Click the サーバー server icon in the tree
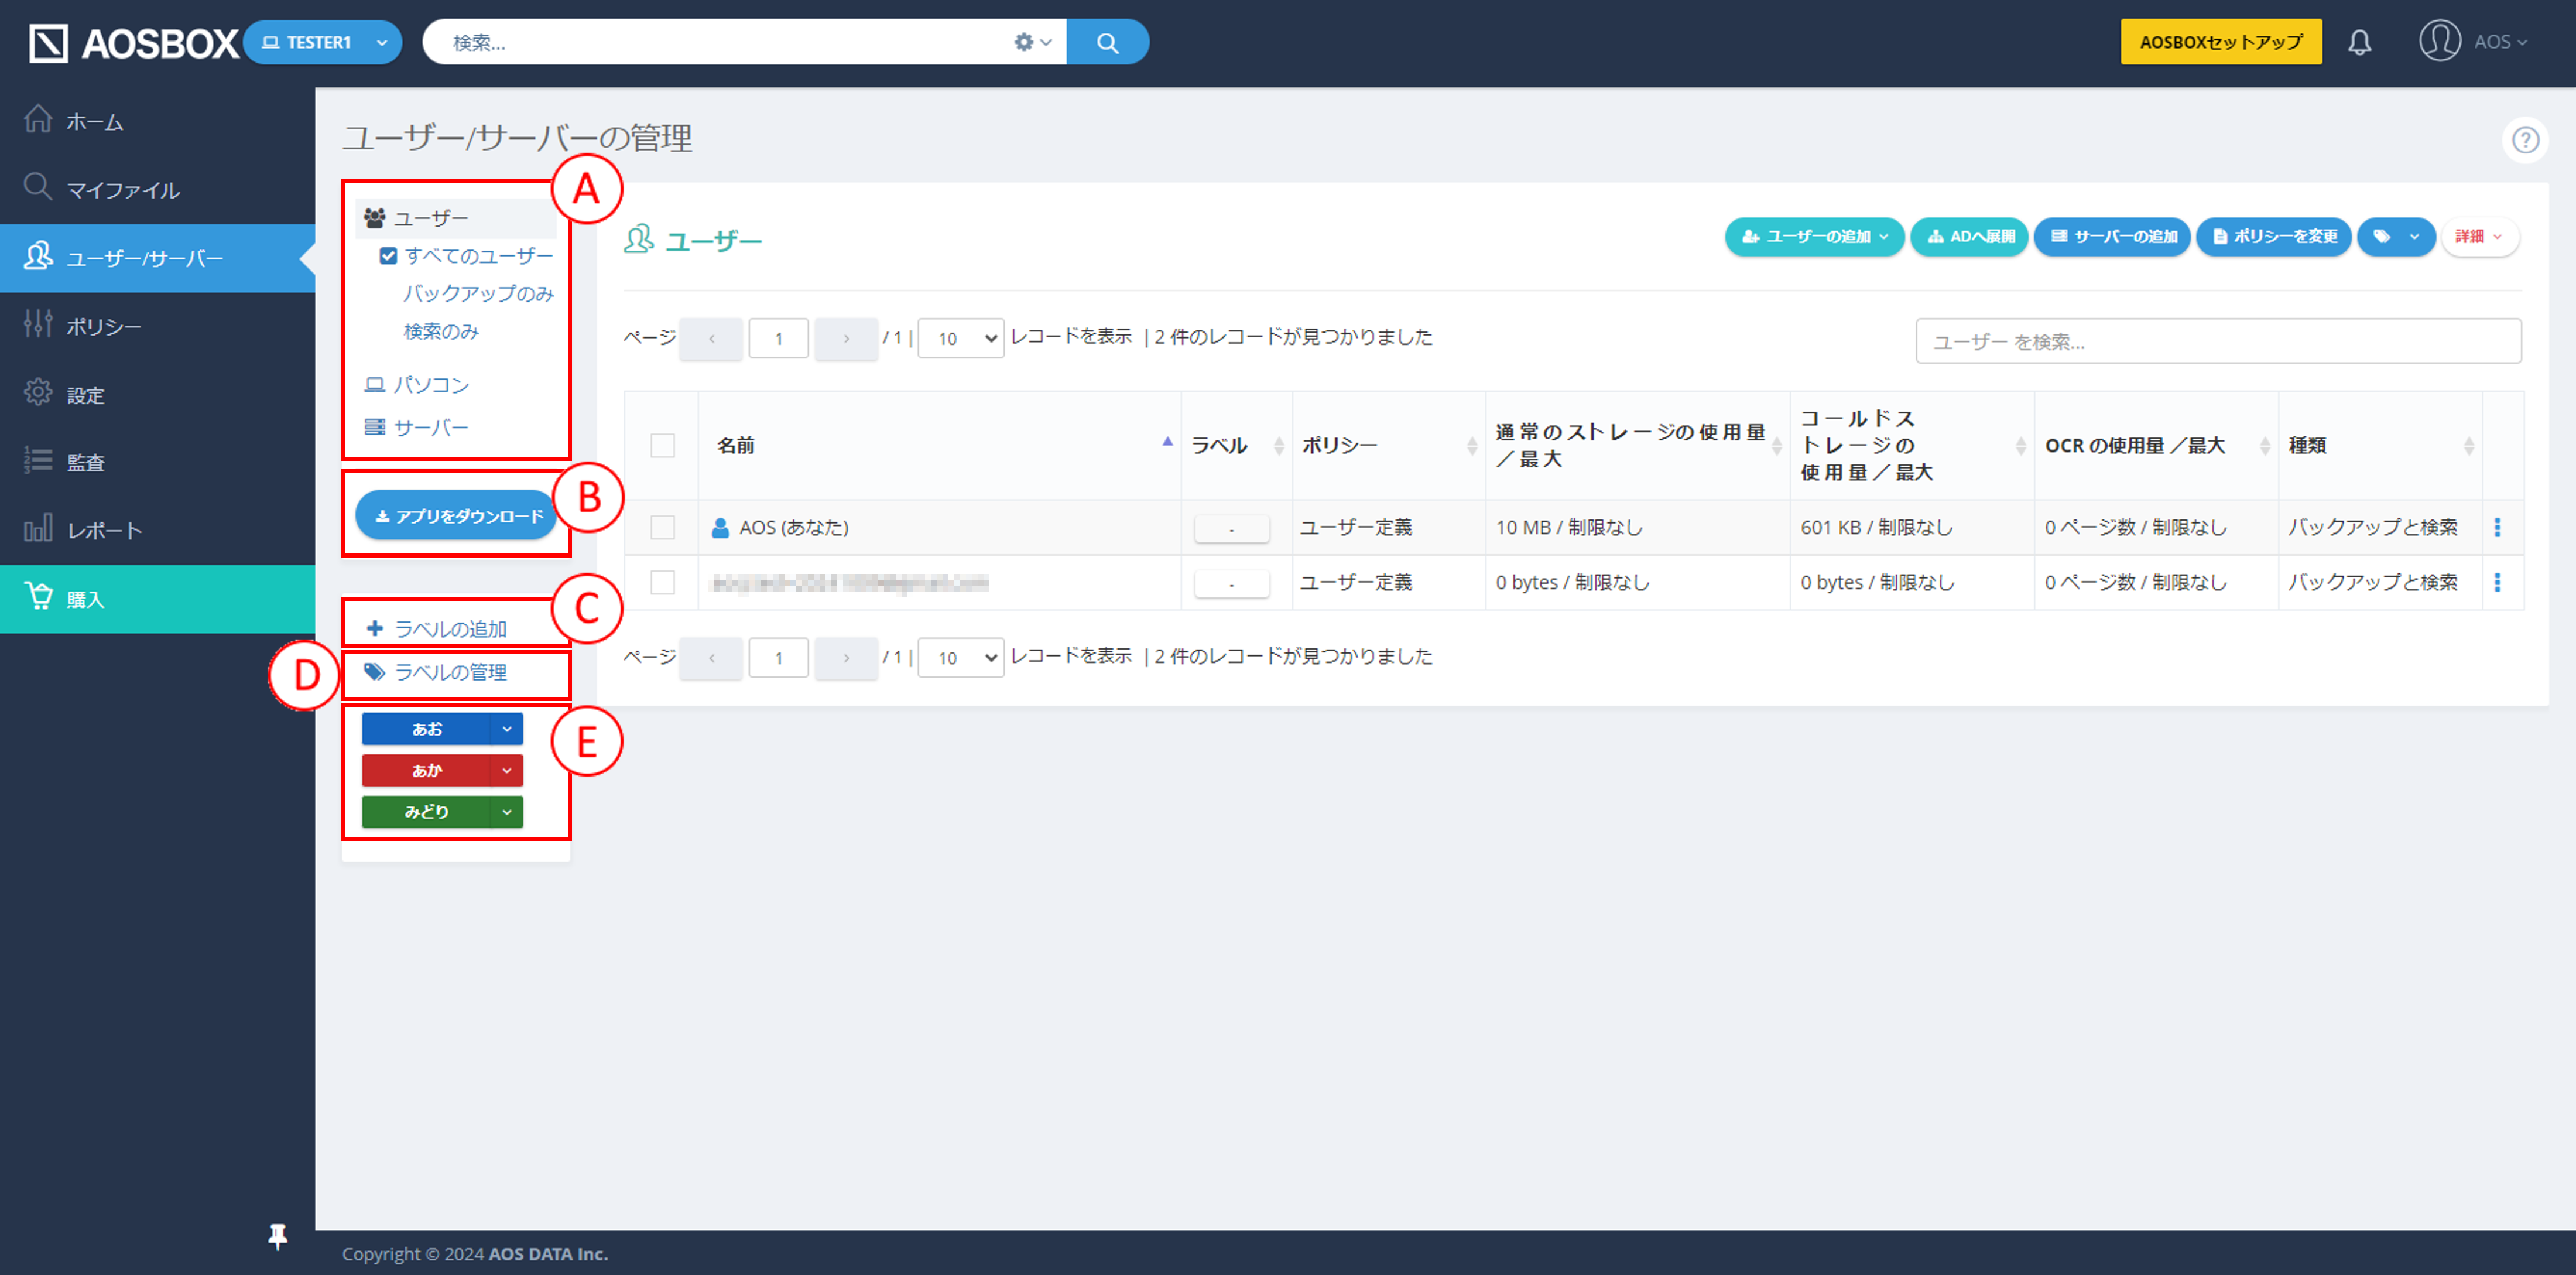 (375, 428)
